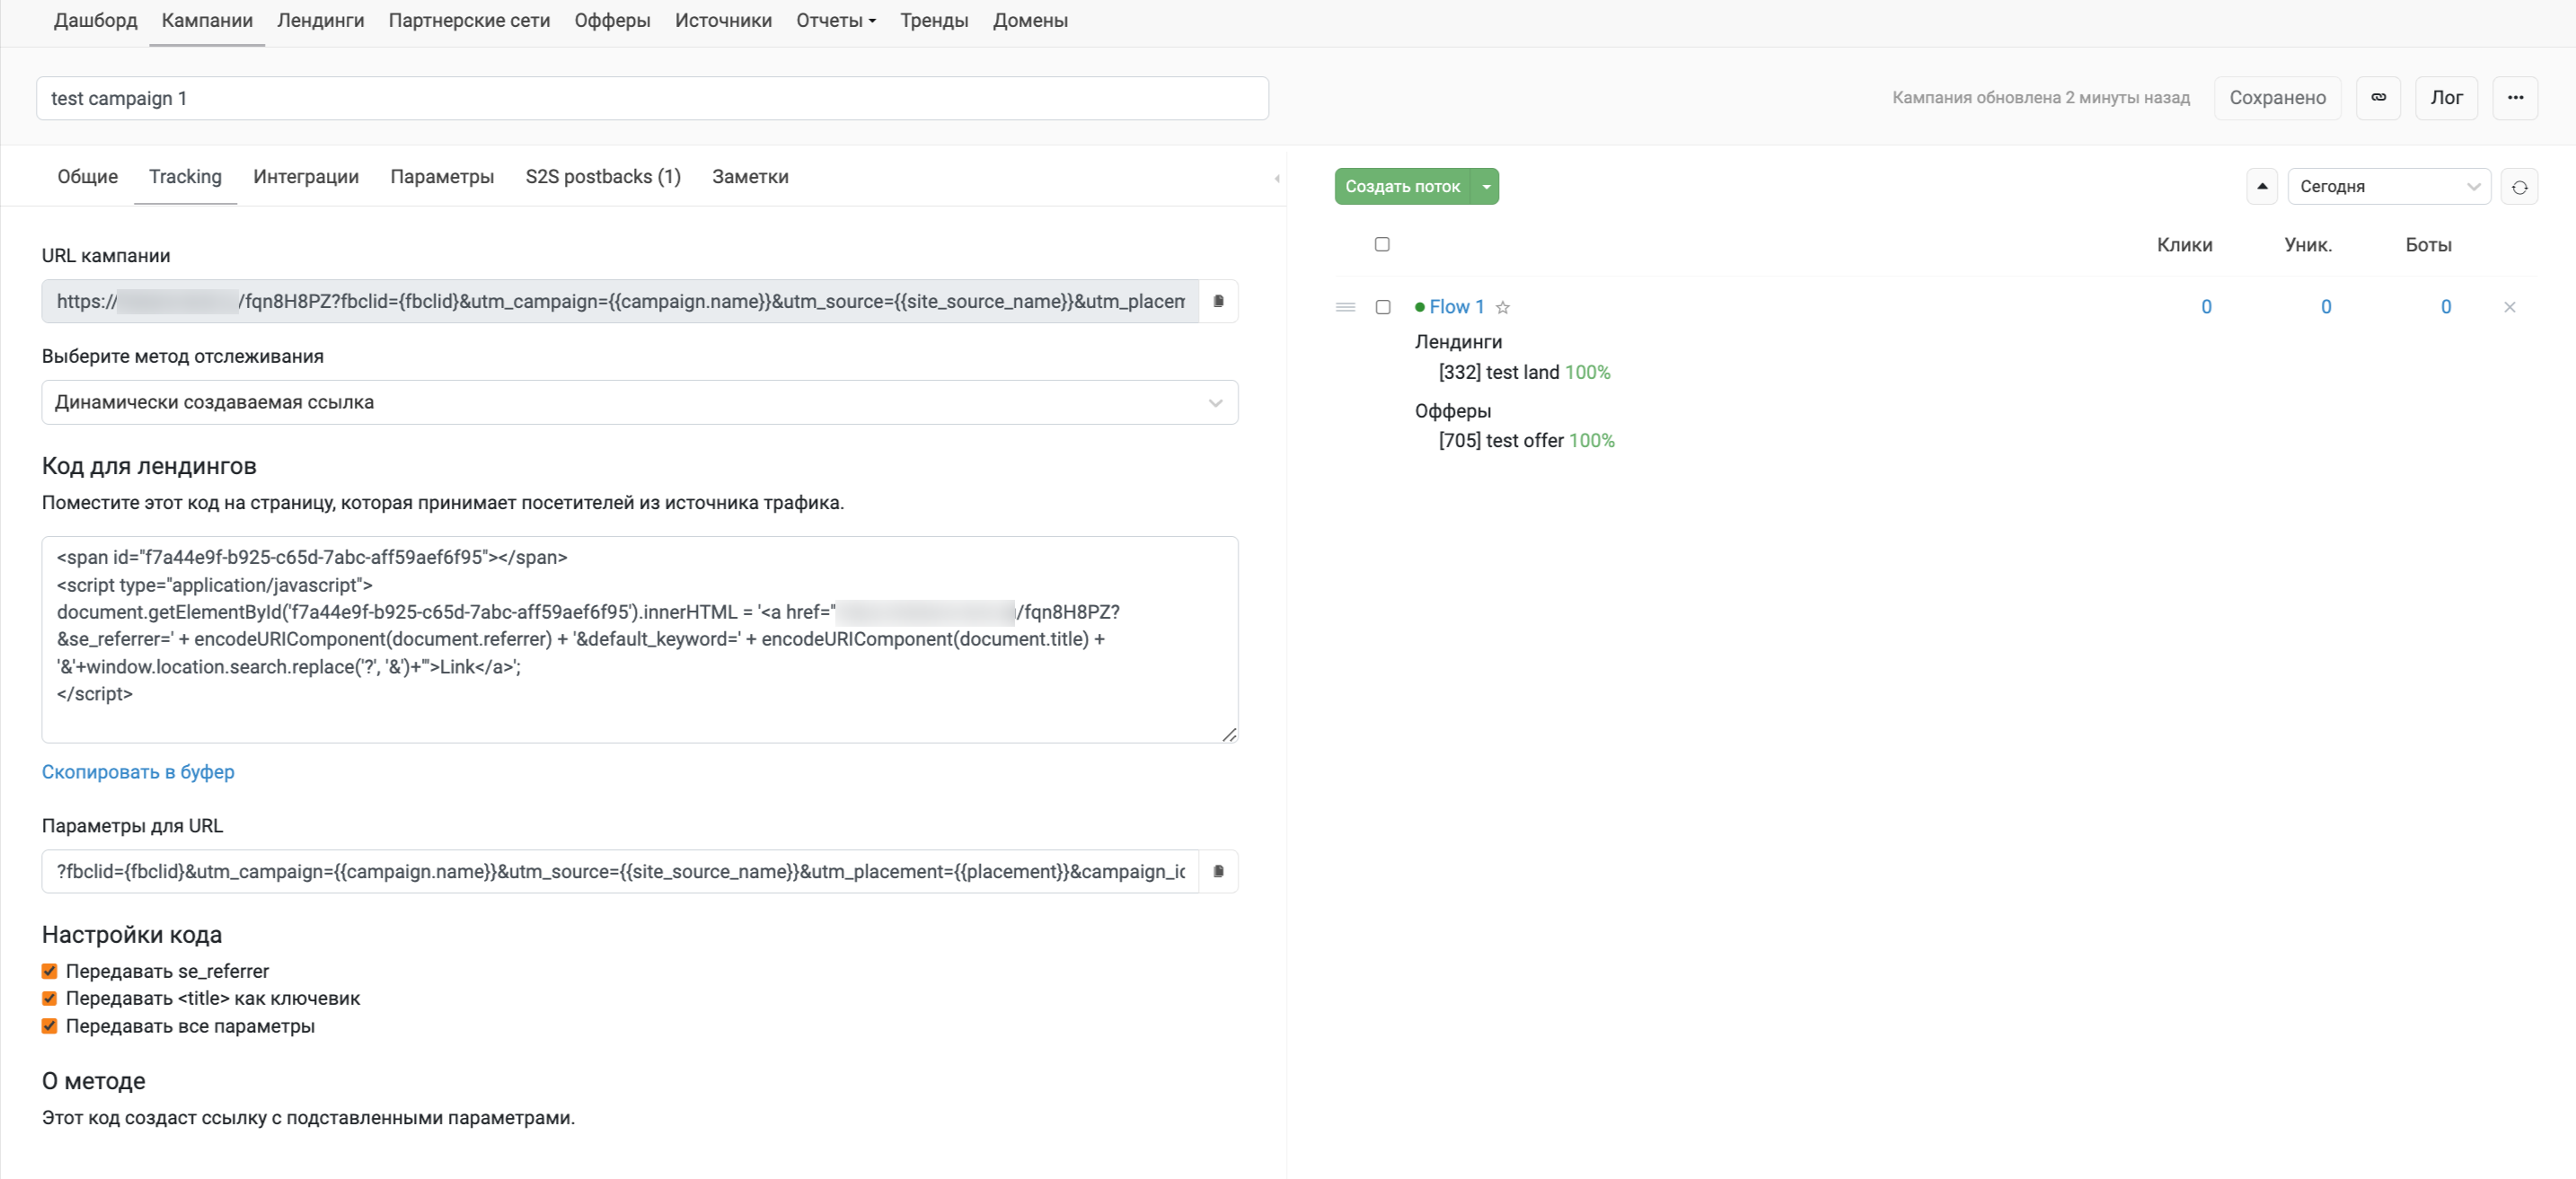2576x1179 pixels.
Task: Open the Тренды section
Action: 934,21
